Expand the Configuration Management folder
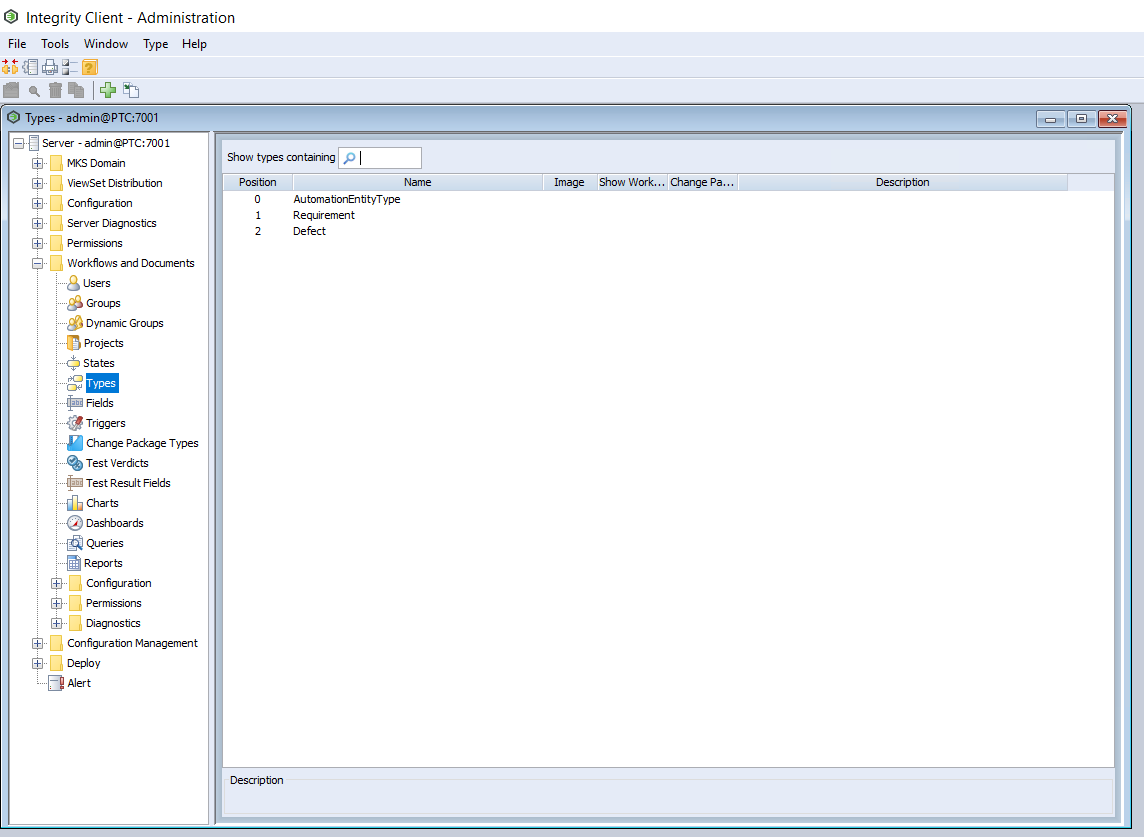The height and width of the screenshot is (837, 1144). pos(38,643)
